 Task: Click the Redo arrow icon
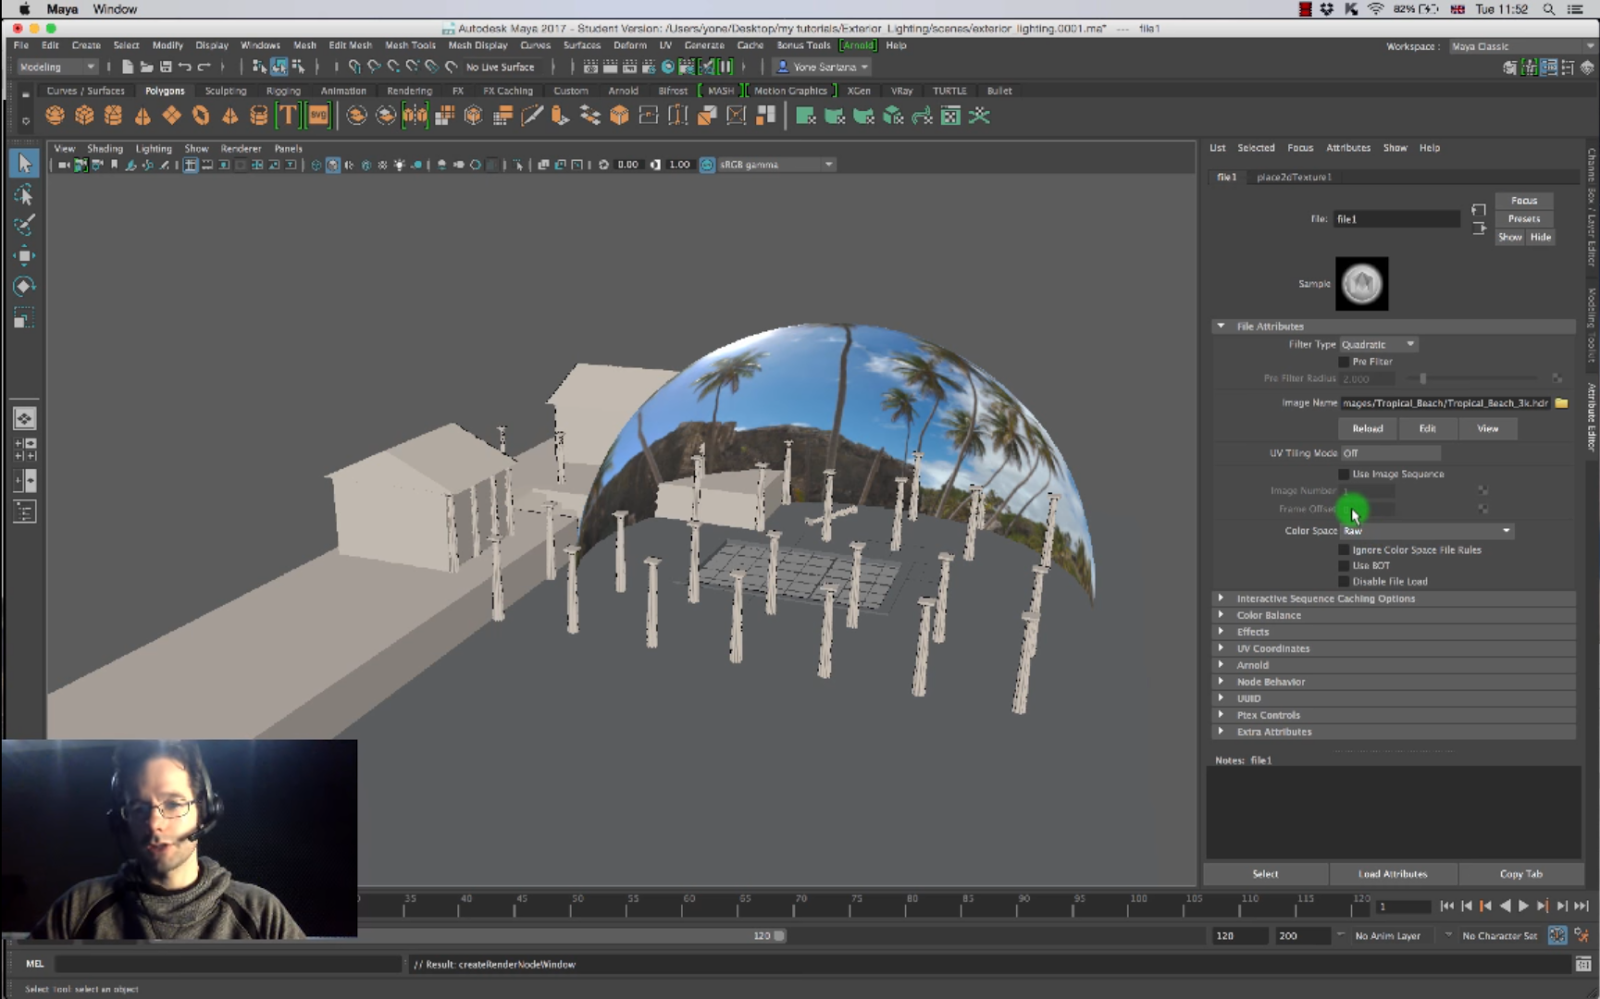(x=205, y=67)
